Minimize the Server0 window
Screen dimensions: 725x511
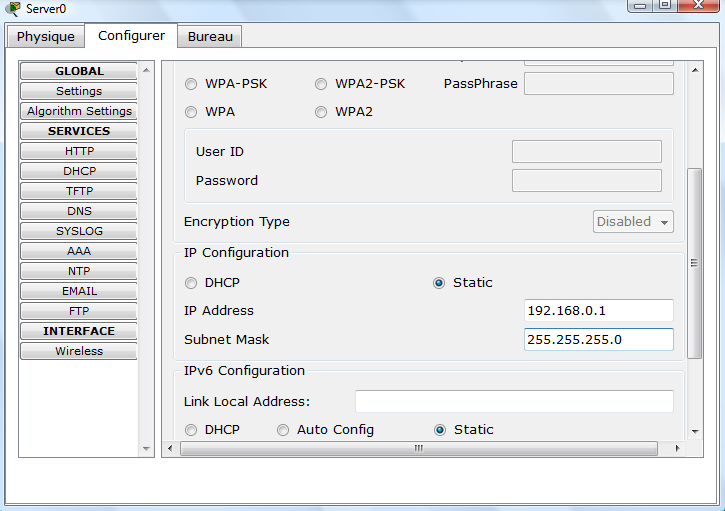click(x=640, y=6)
